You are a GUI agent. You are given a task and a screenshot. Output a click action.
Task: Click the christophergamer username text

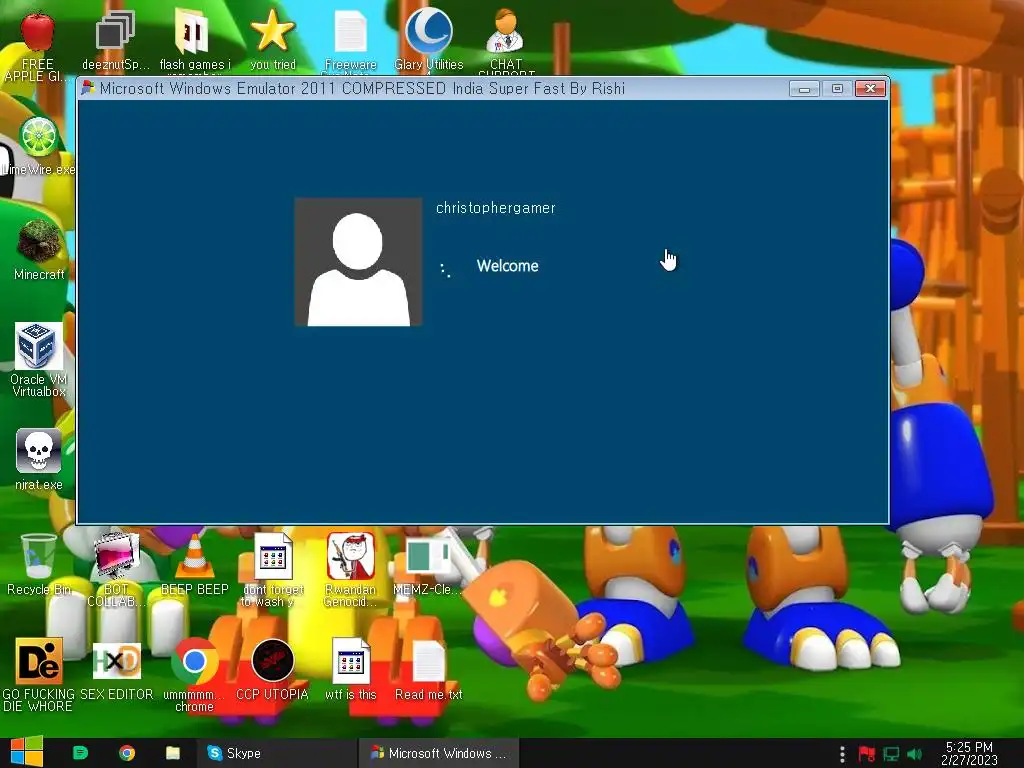pos(496,208)
